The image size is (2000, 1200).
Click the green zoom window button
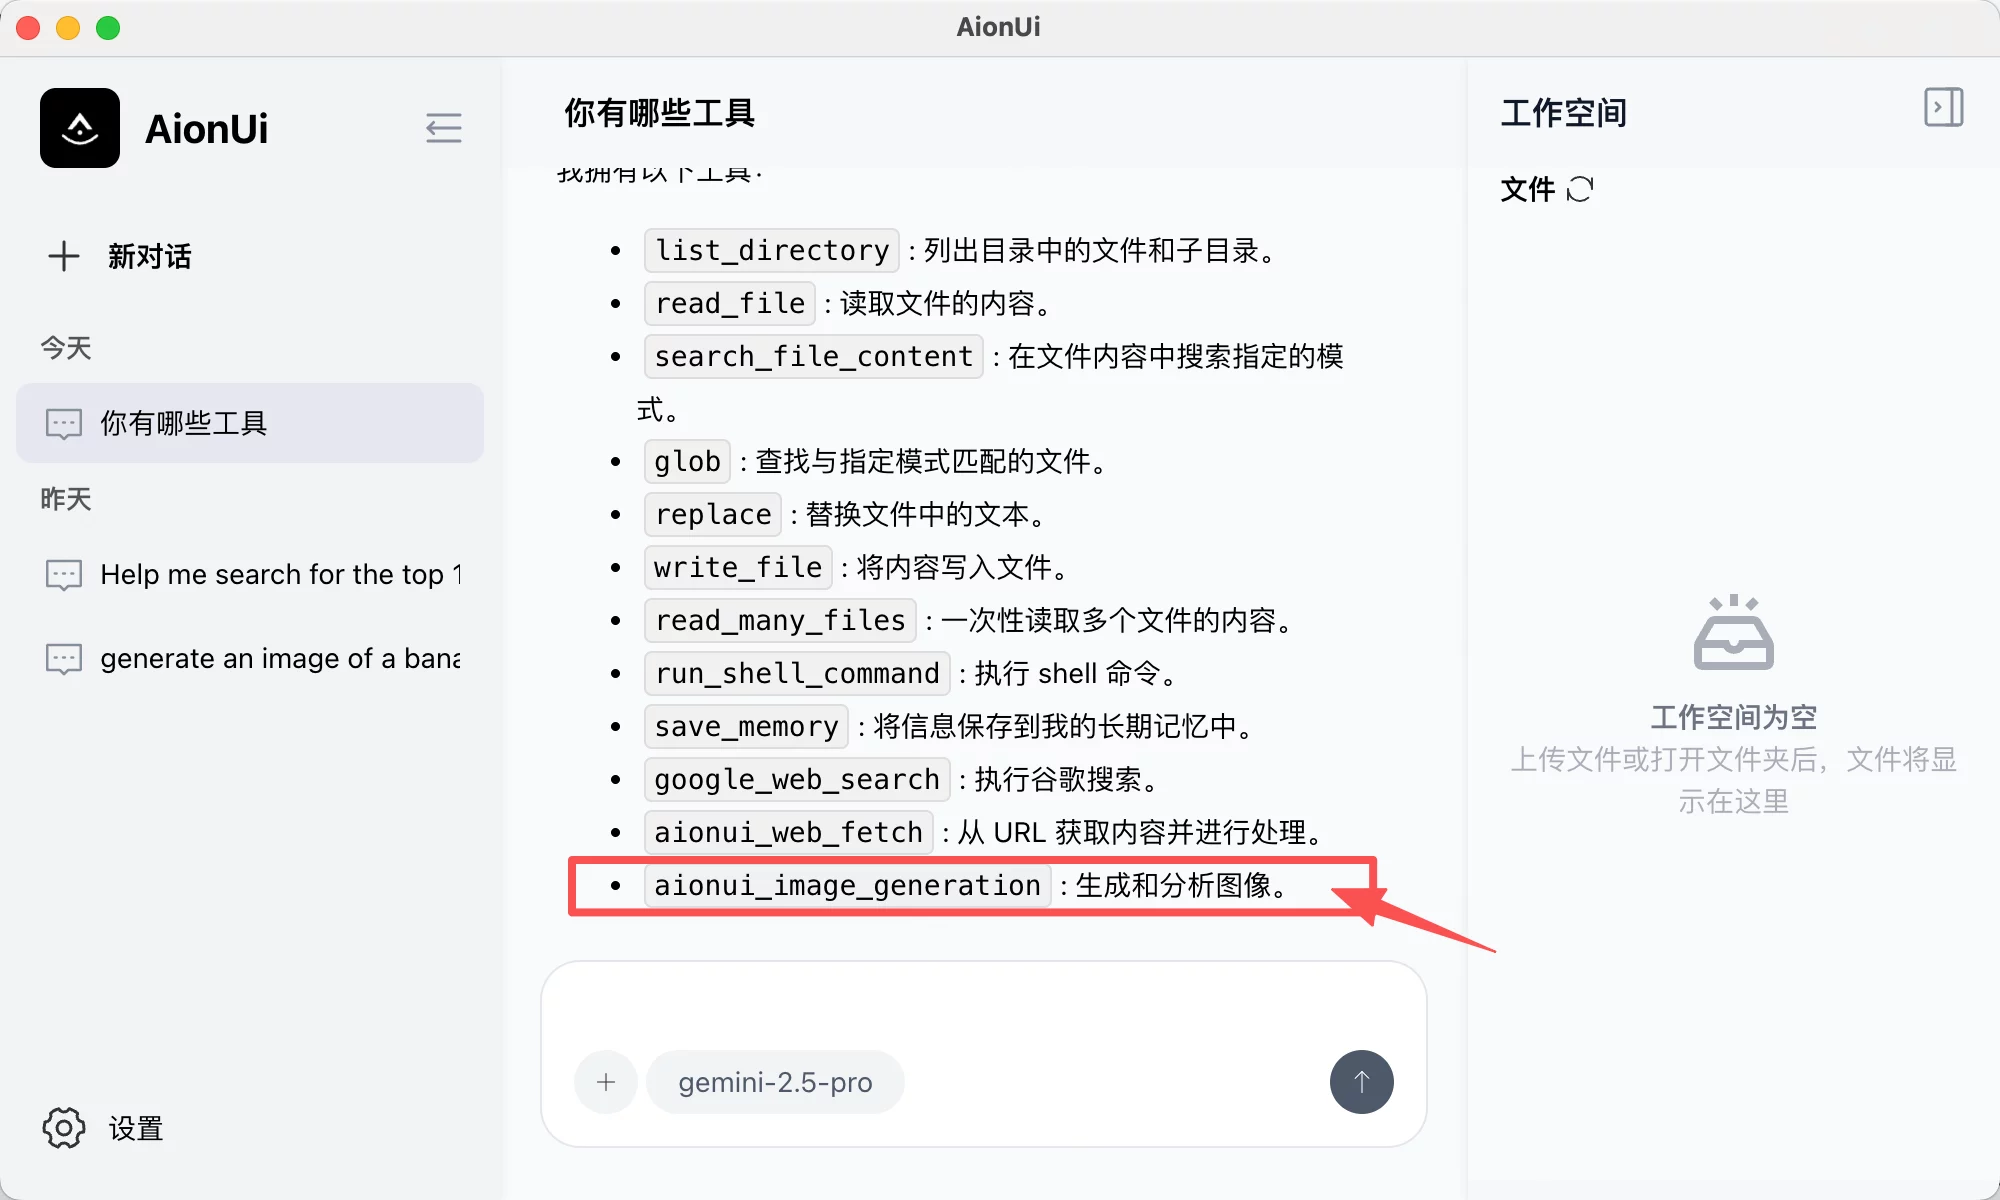tap(108, 27)
